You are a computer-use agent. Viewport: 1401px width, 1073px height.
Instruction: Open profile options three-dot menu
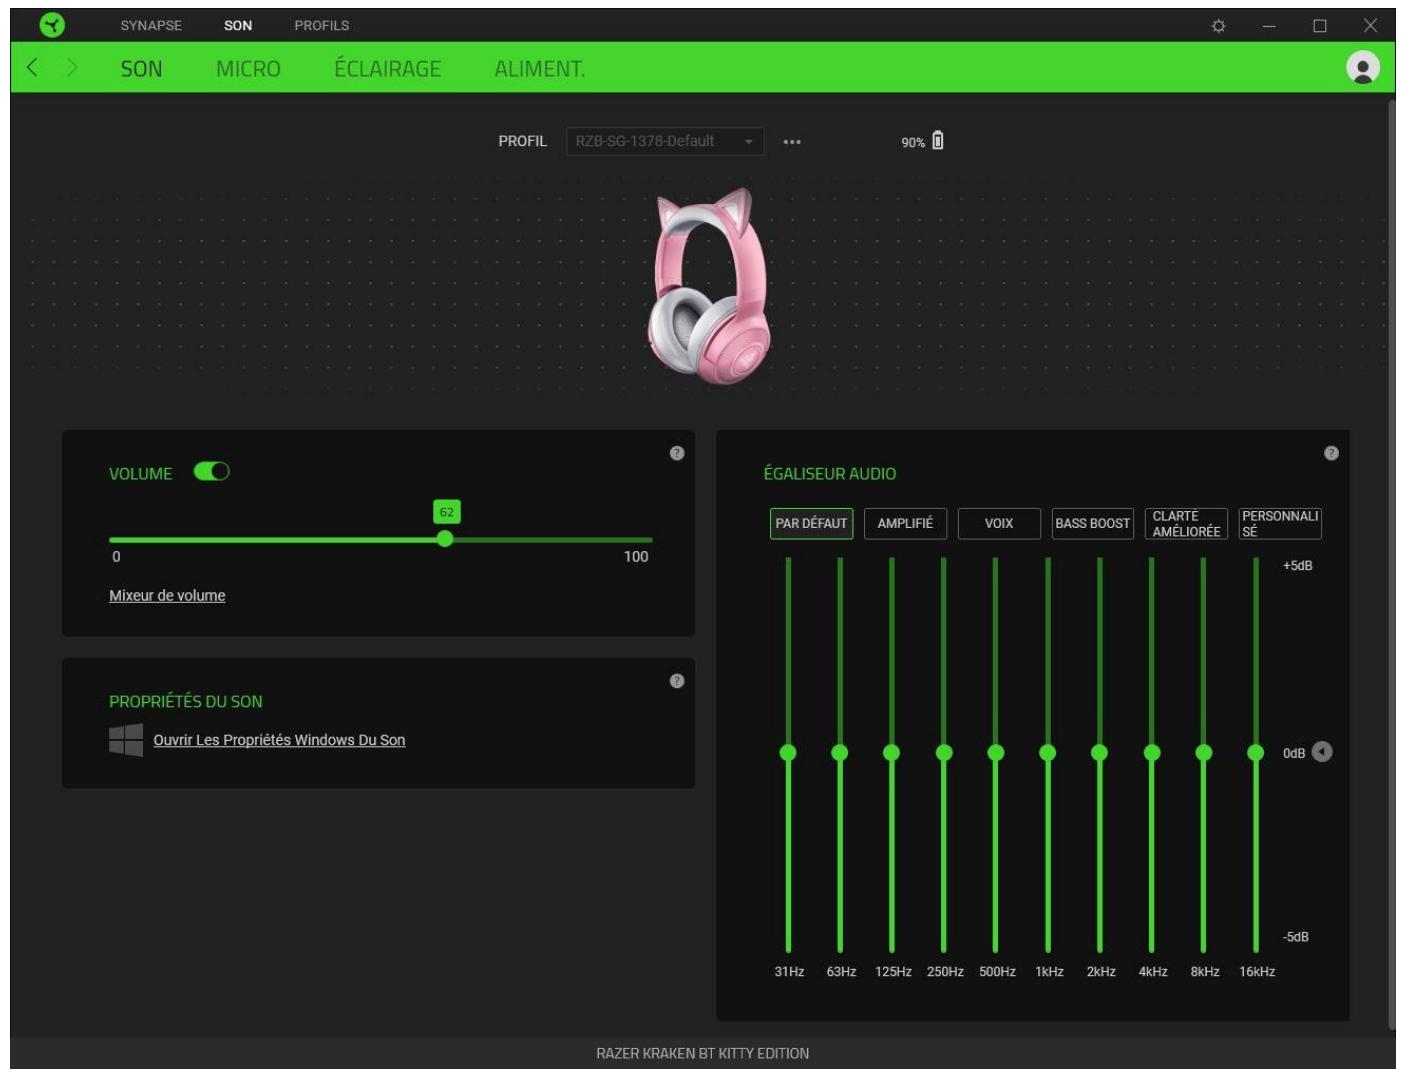coord(792,142)
